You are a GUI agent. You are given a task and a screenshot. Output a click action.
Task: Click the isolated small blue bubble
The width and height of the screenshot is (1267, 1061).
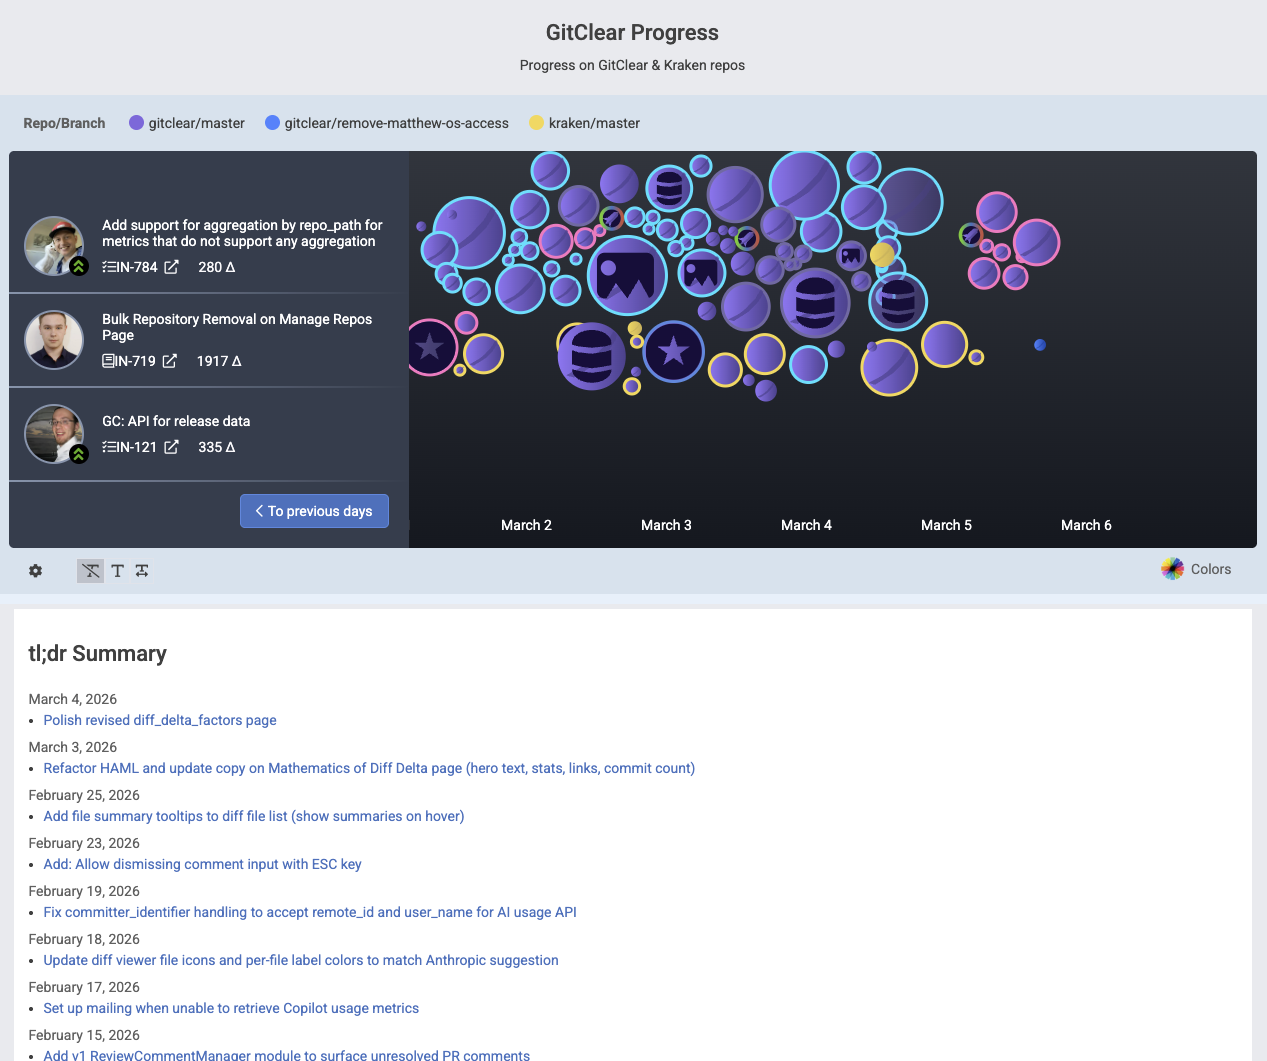(x=1040, y=345)
